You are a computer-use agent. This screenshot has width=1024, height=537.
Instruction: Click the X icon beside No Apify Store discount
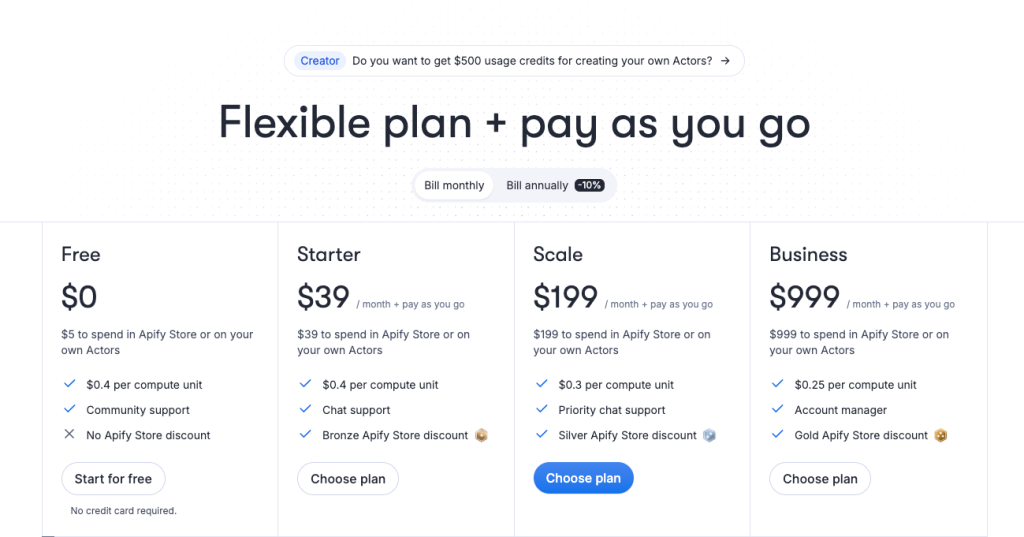click(69, 434)
